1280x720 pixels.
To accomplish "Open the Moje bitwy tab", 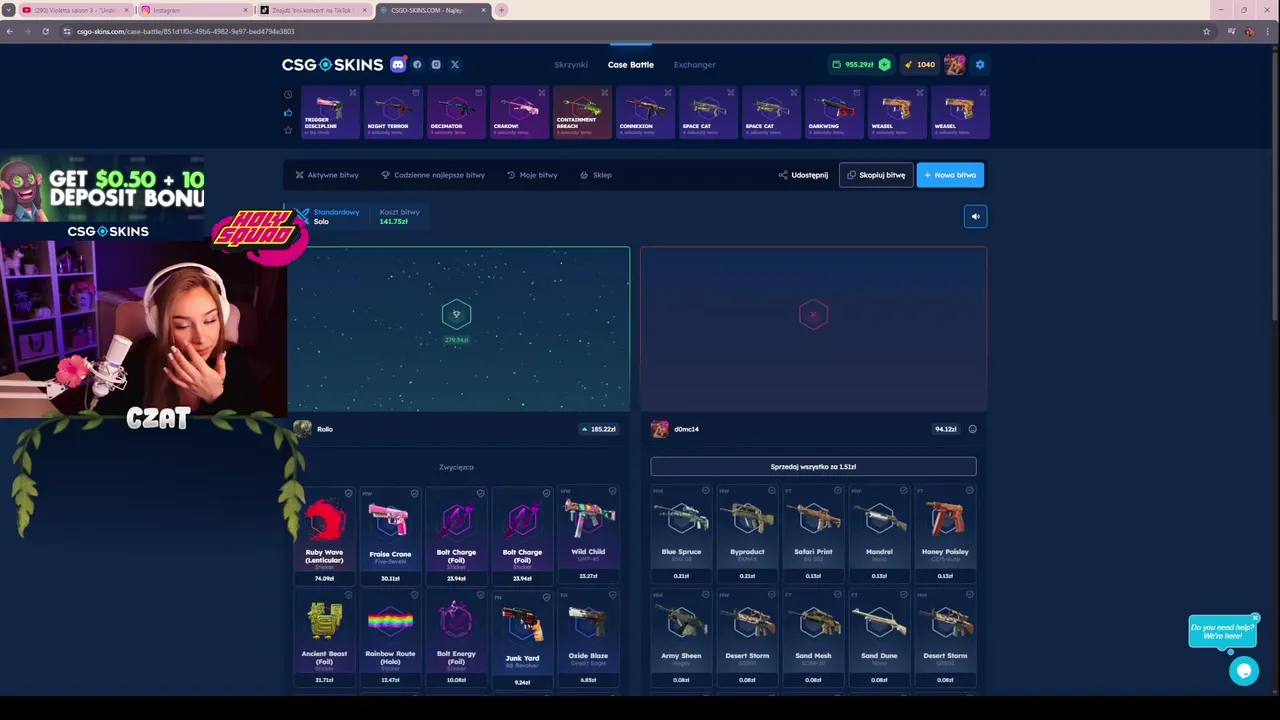I will tap(532, 175).
